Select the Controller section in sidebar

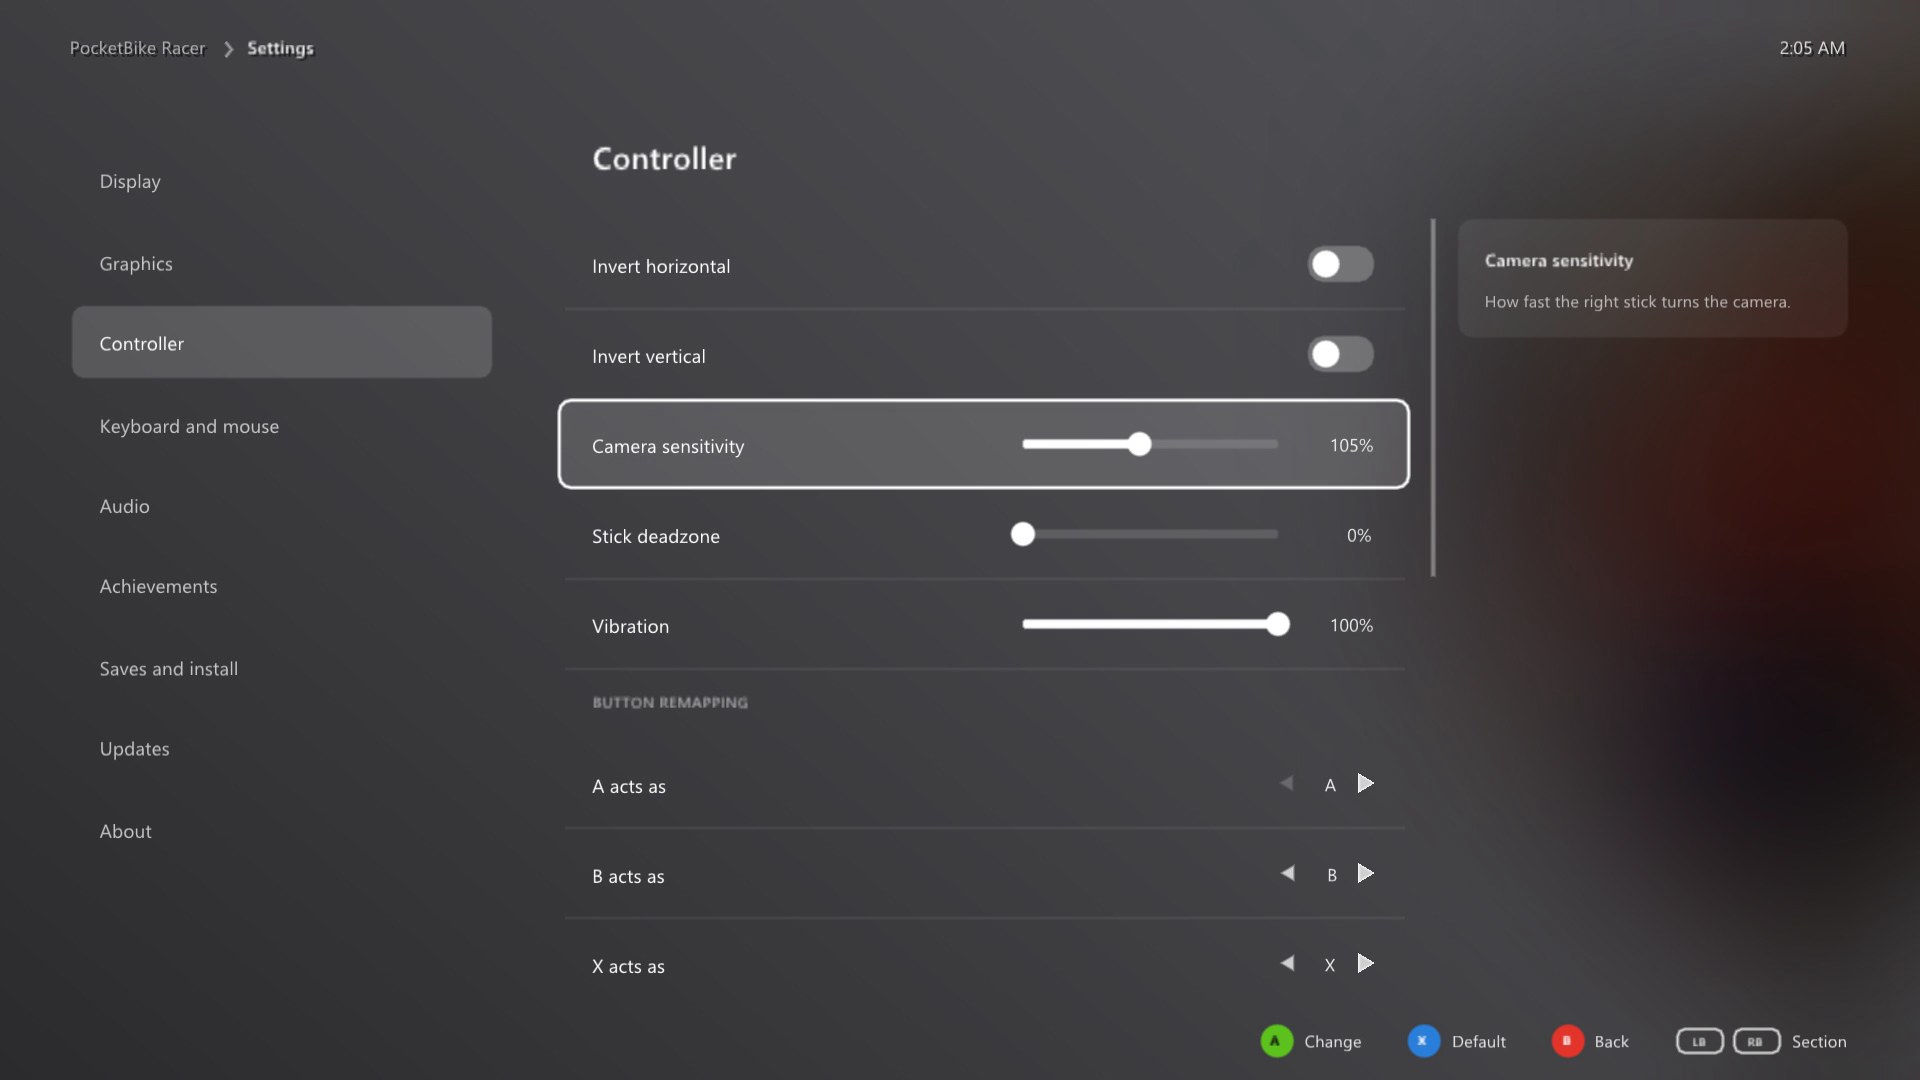pyautogui.click(x=281, y=342)
